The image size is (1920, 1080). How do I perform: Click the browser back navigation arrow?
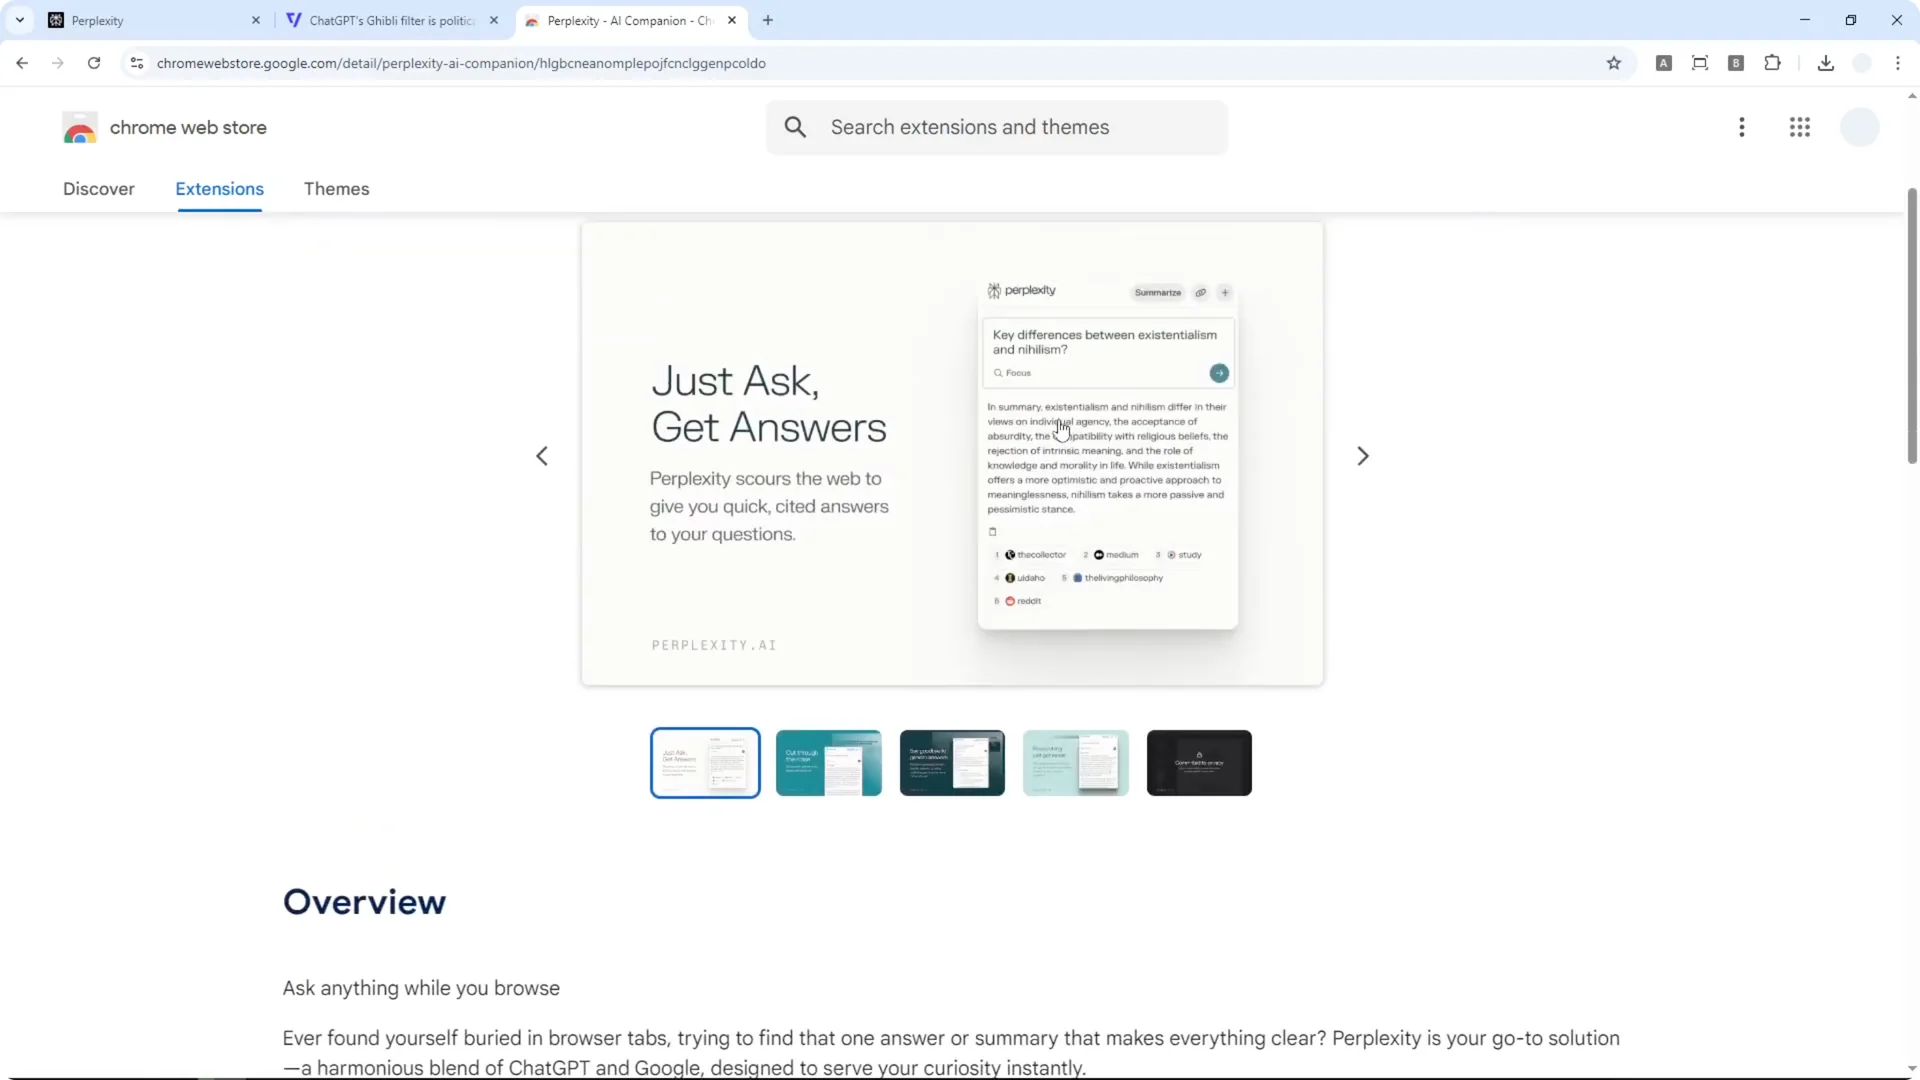pyautogui.click(x=22, y=62)
